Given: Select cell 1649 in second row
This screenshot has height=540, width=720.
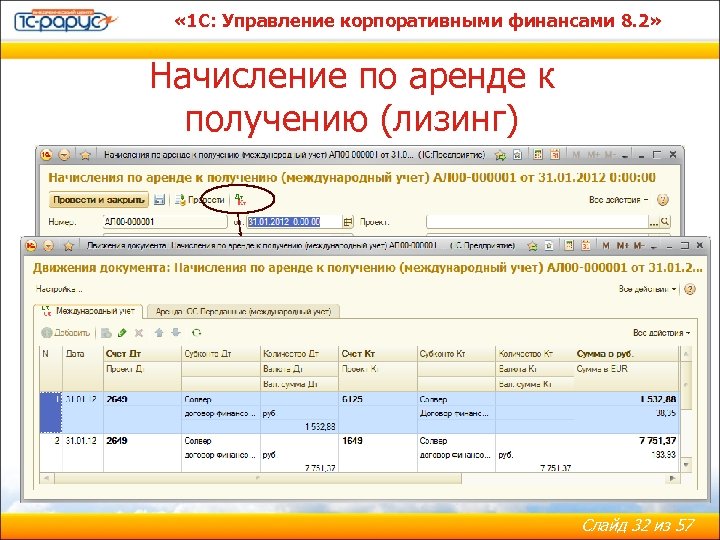Looking at the screenshot, I should coord(378,440).
